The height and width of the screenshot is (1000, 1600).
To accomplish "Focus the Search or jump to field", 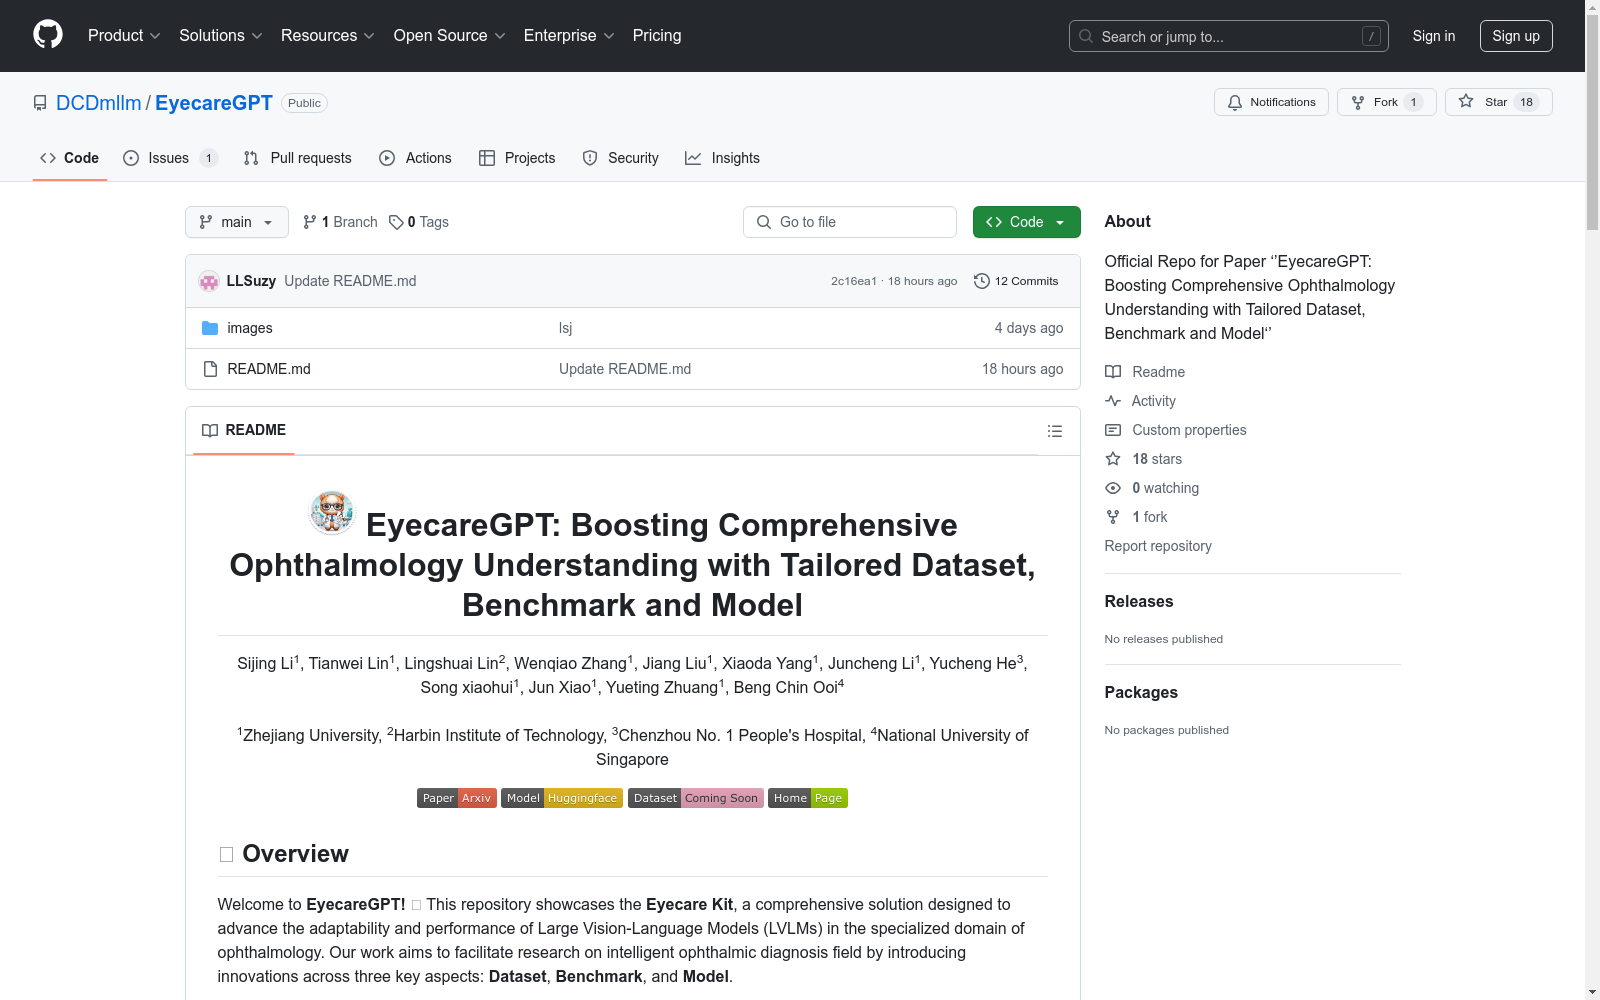I will point(1228,36).
